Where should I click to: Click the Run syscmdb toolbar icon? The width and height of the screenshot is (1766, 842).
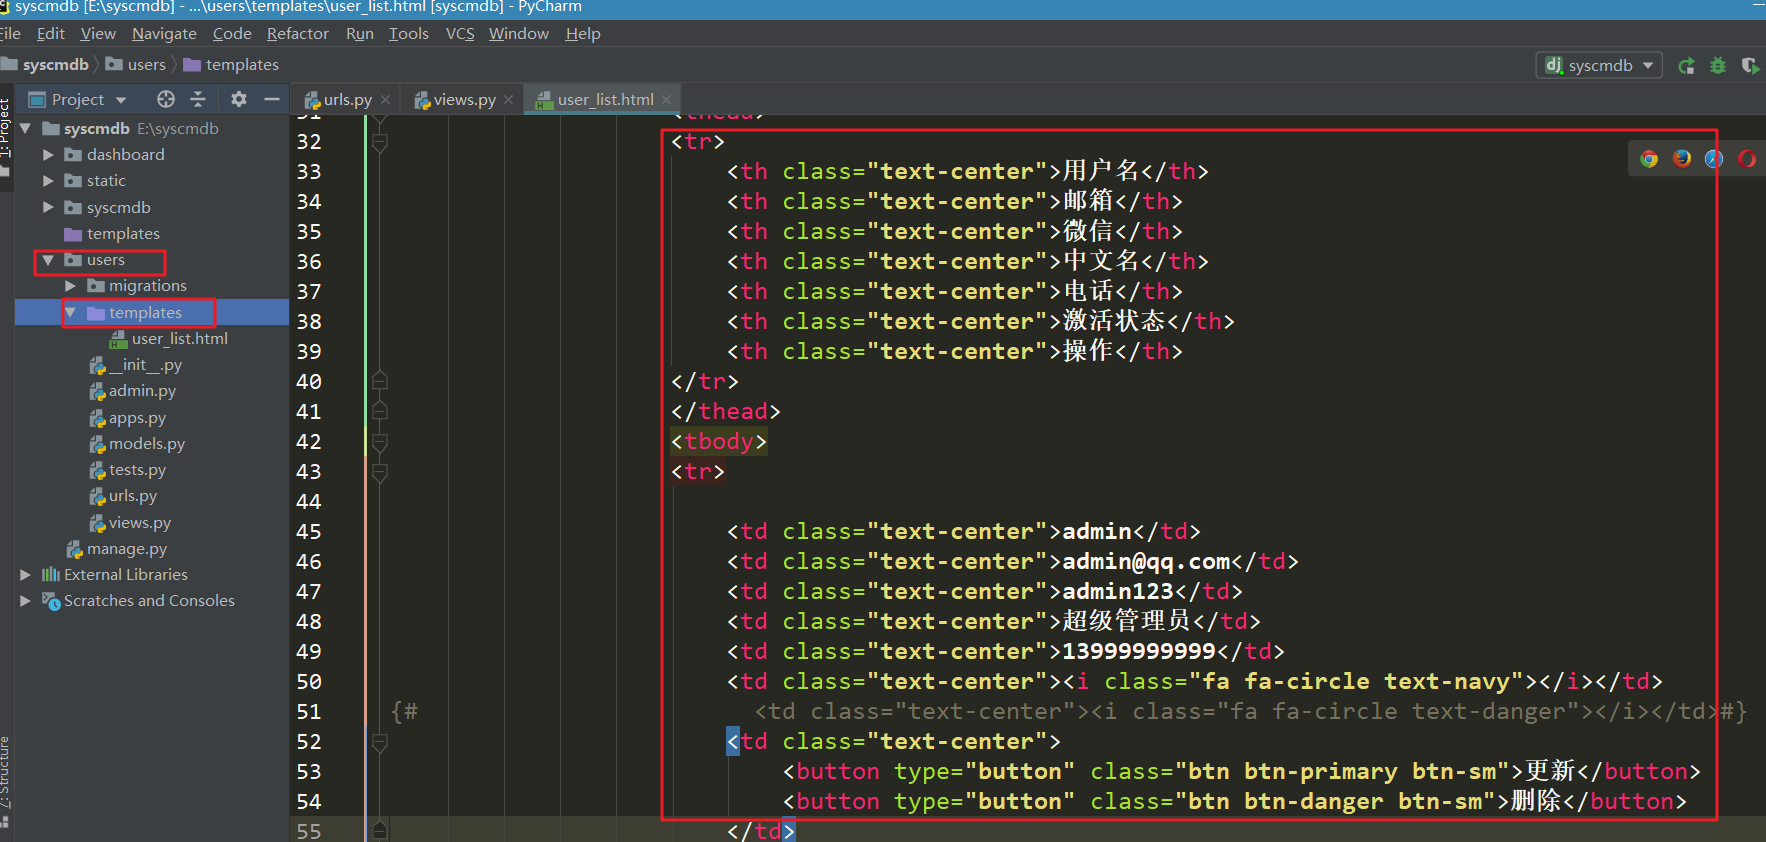(x=1686, y=66)
